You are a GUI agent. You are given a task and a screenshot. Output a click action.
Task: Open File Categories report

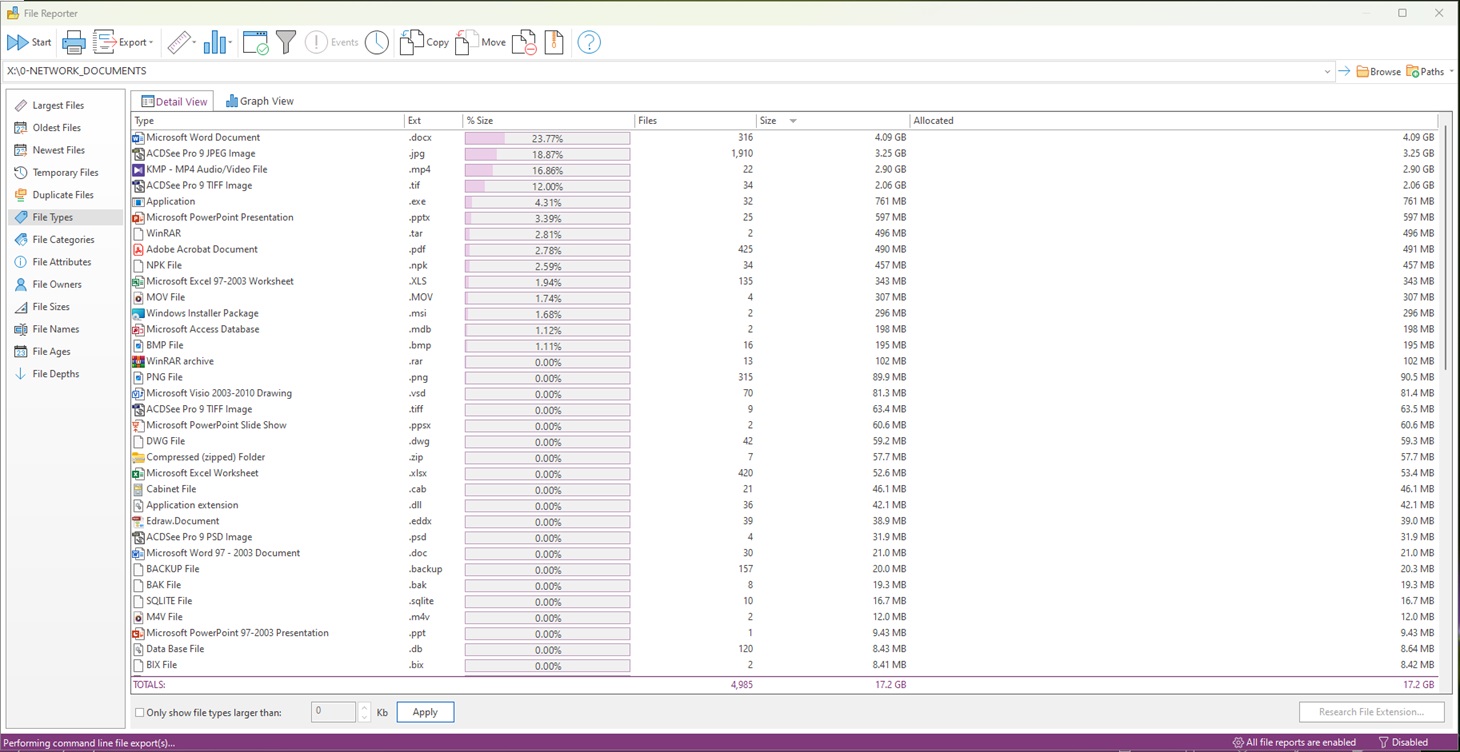(63, 239)
